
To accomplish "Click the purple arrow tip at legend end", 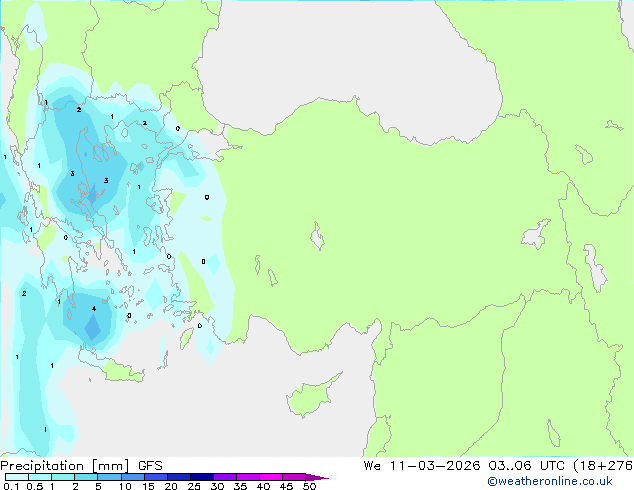I will [317, 478].
